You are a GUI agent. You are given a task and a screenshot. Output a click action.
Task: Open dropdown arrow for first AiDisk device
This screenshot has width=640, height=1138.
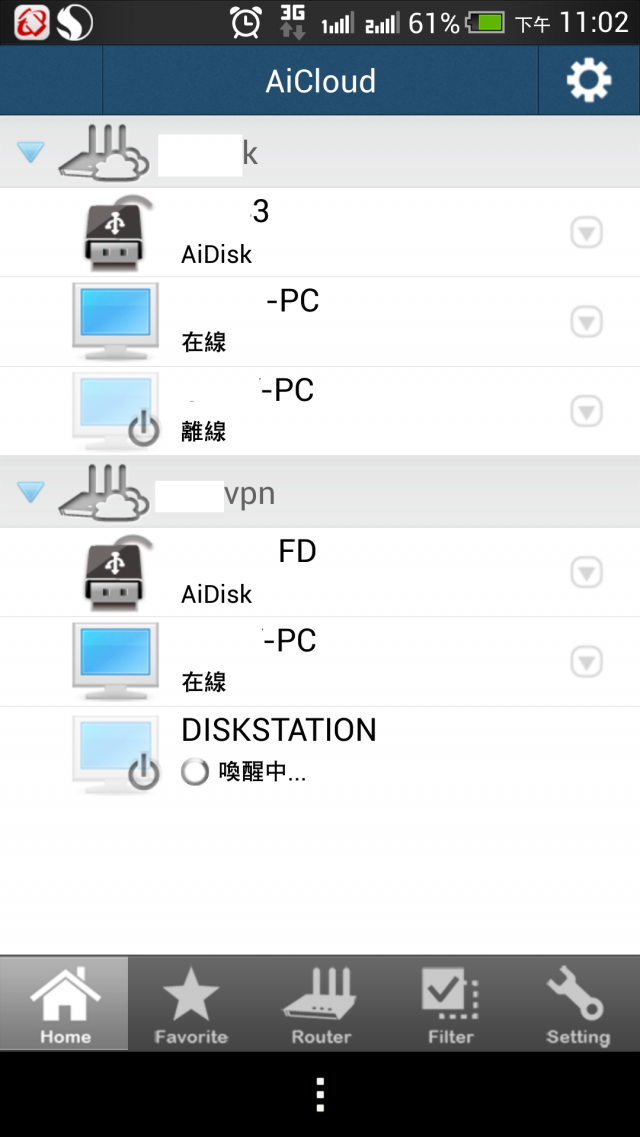pos(586,233)
